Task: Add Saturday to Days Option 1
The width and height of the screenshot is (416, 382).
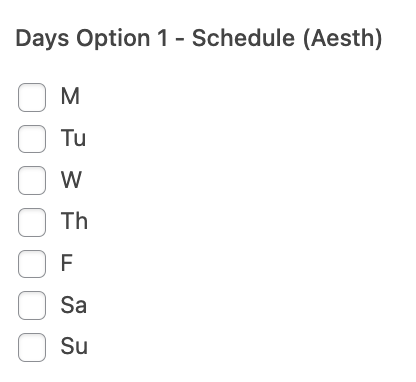Action: tap(32, 305)
